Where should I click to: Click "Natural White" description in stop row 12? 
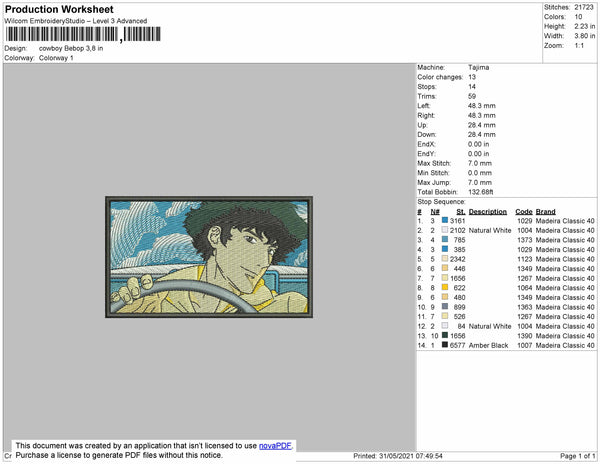(x=490, y=326)
